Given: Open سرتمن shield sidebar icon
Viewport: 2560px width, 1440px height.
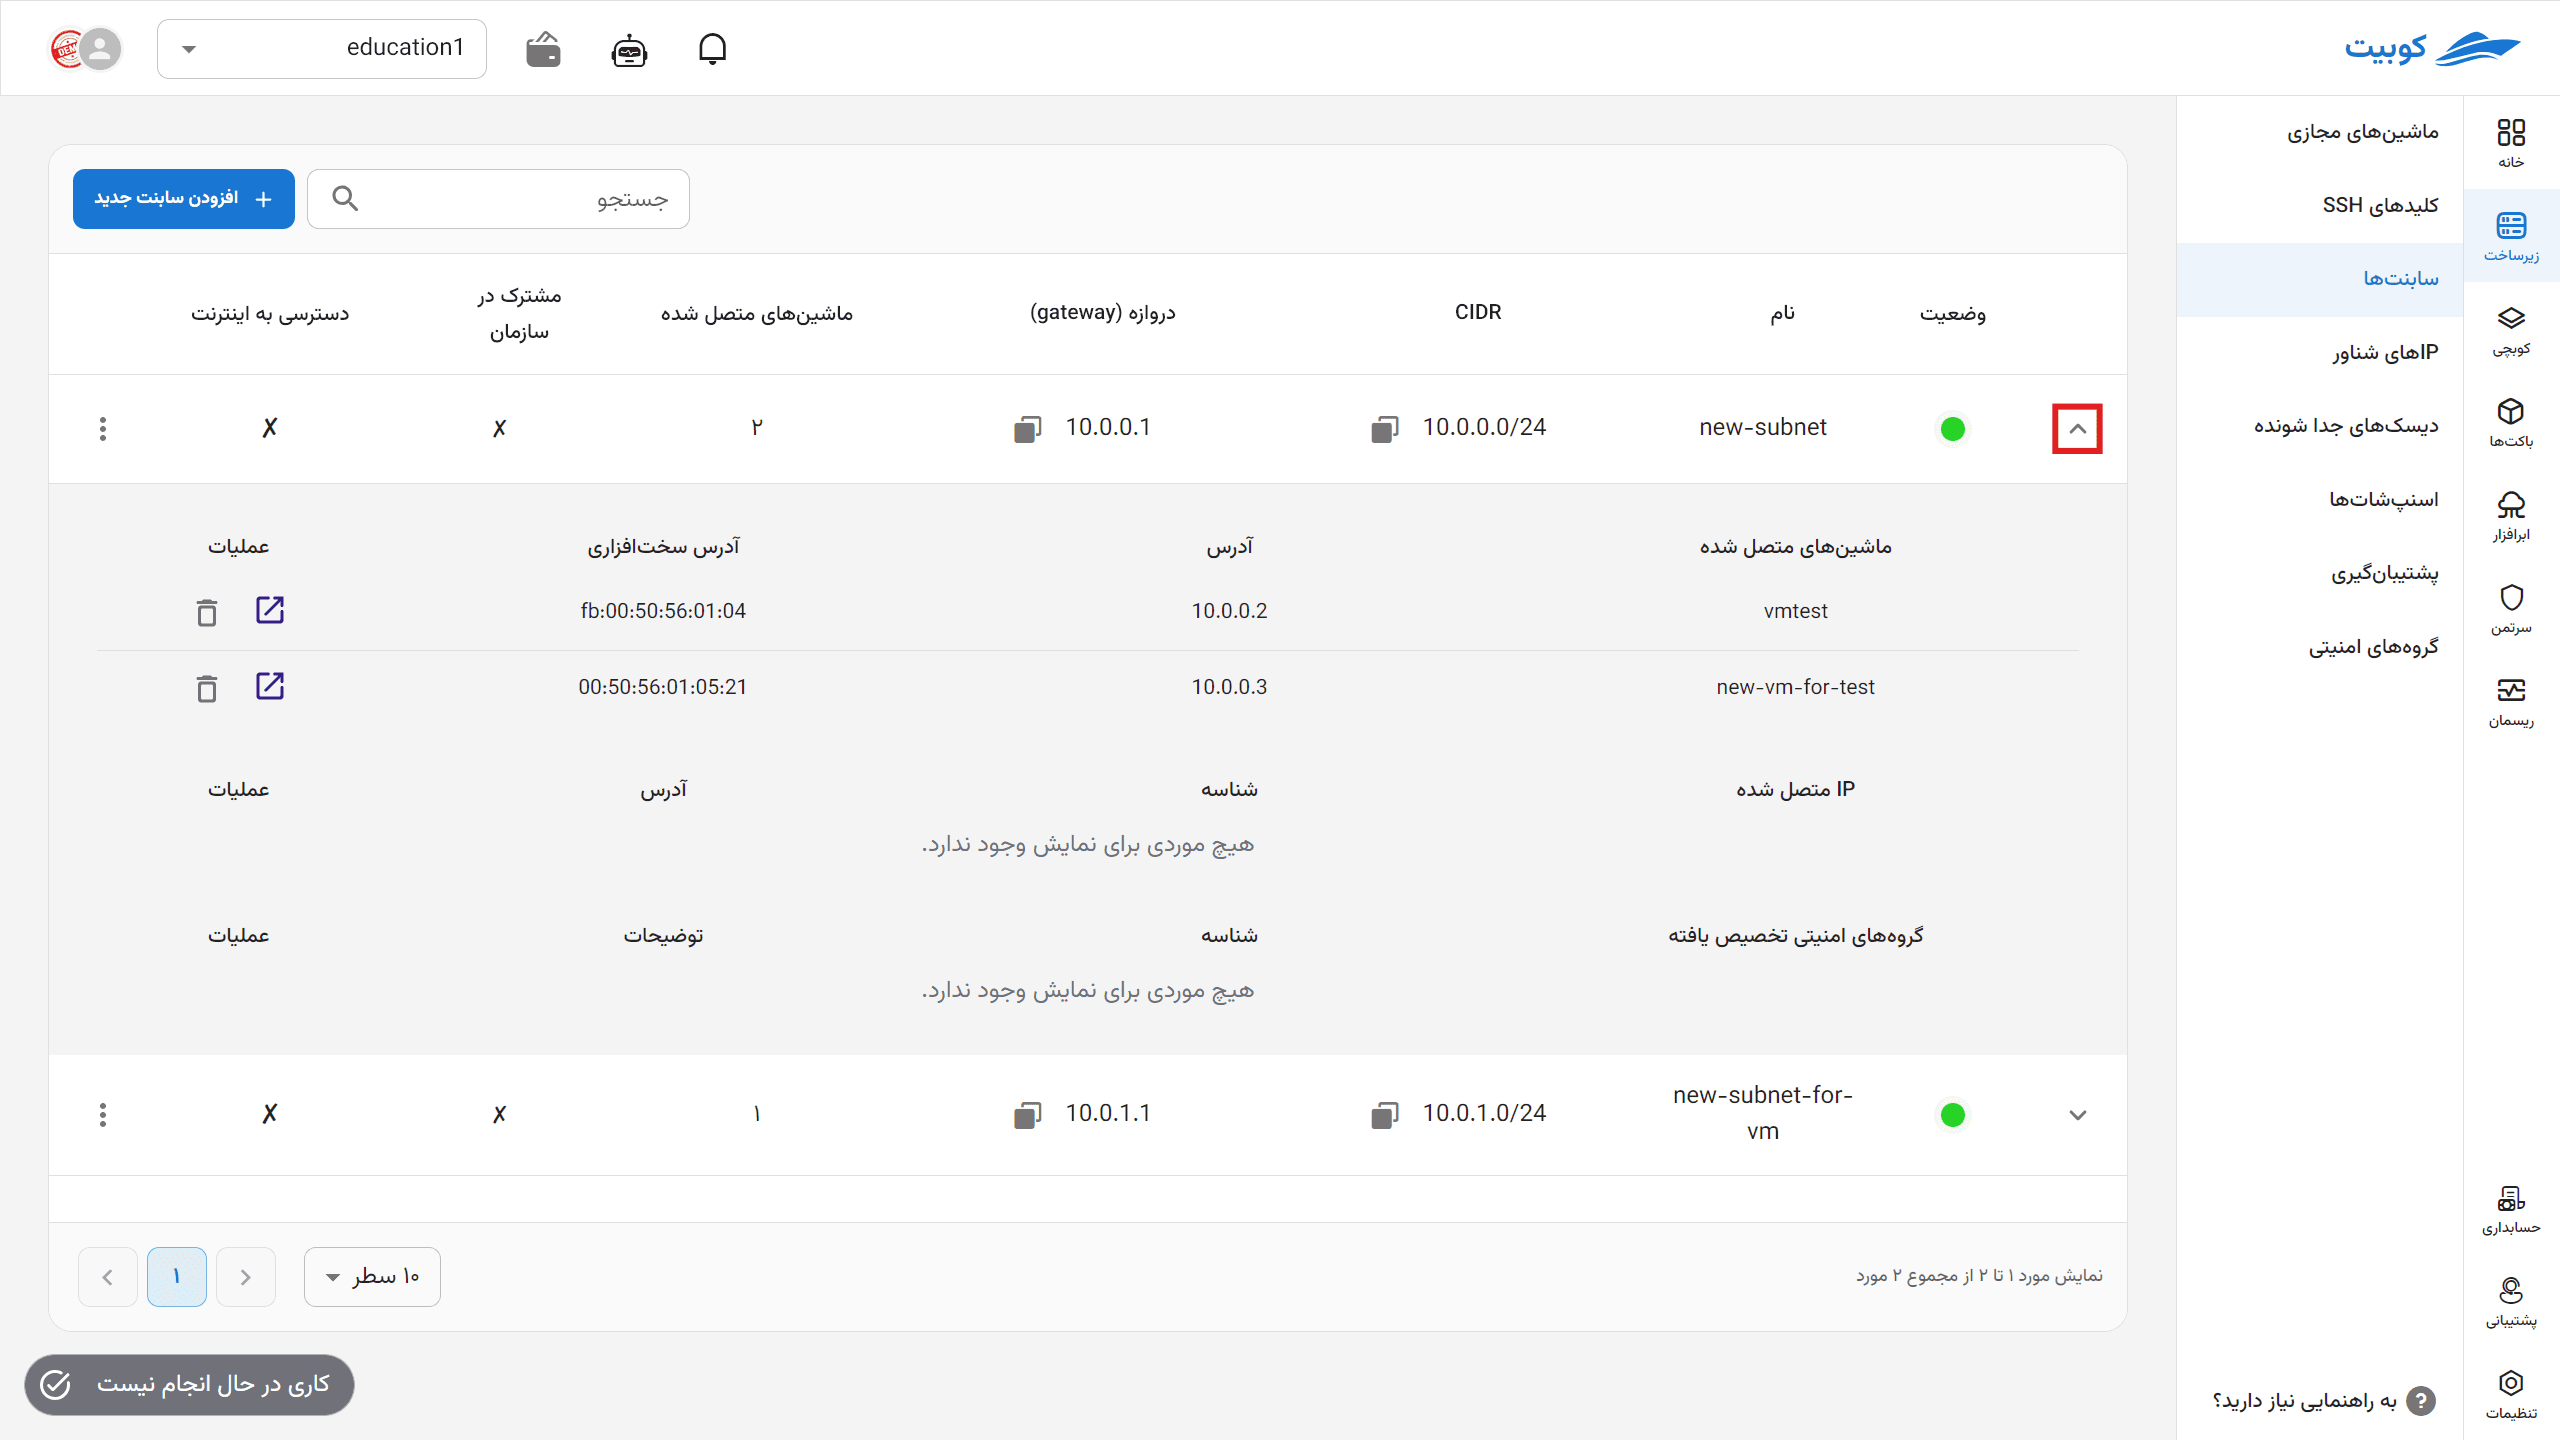Looking at the screenshot, I should point(2511,608).
